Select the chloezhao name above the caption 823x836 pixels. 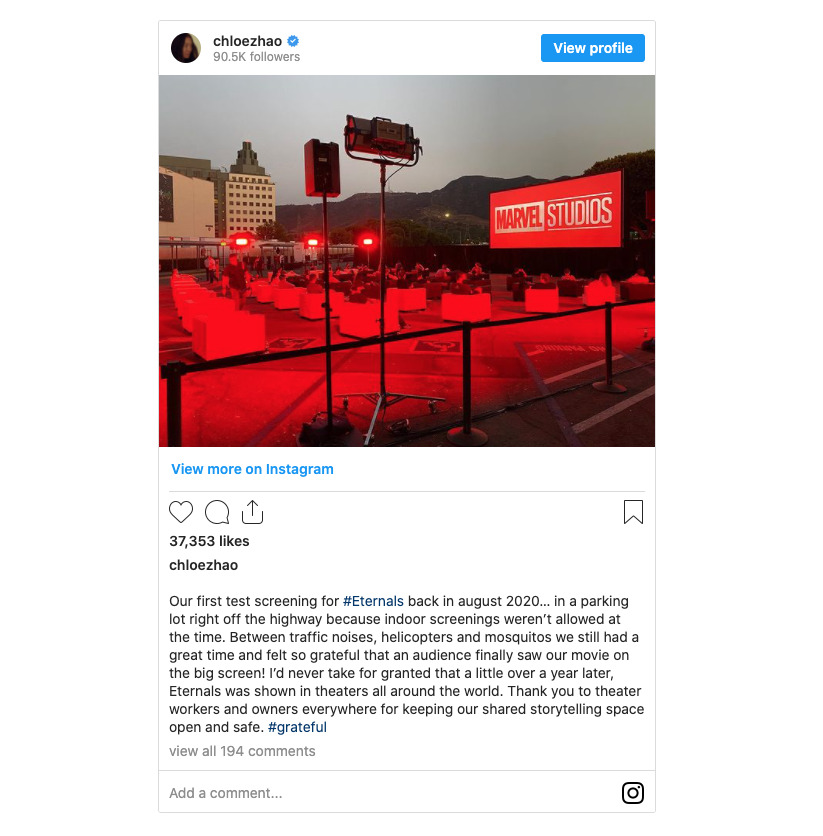[x=203, y=565]
